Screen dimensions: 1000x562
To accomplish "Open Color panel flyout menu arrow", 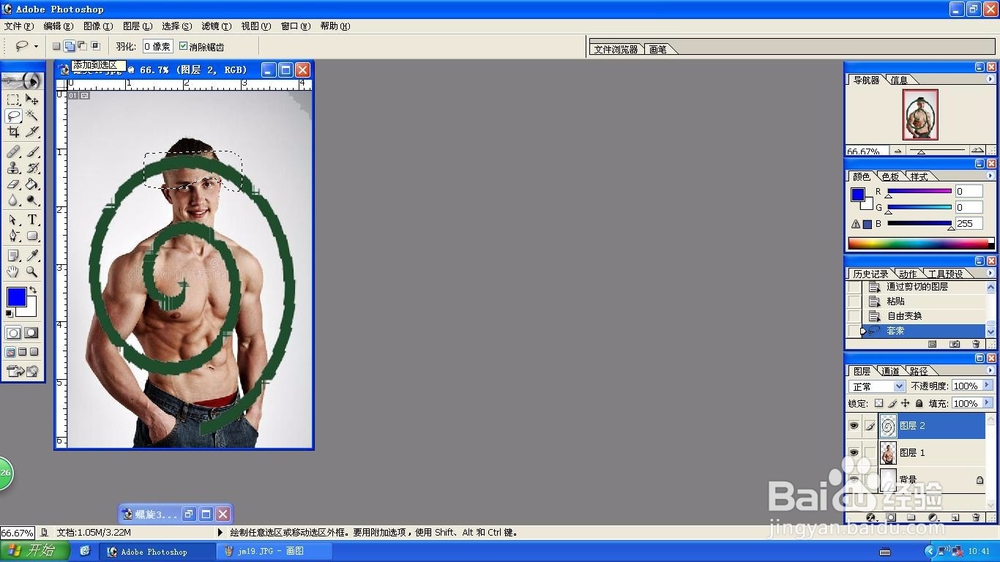I will [990, 175].
